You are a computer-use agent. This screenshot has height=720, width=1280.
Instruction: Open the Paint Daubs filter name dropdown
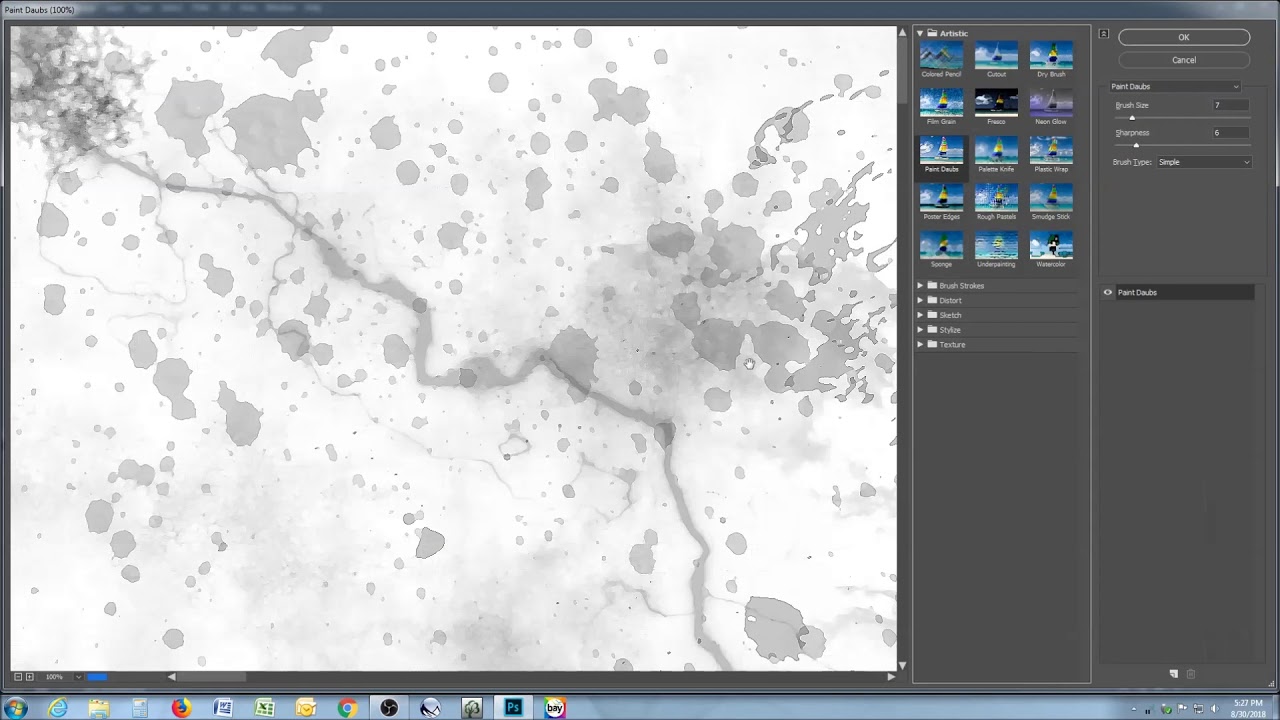coord(1175,87)
